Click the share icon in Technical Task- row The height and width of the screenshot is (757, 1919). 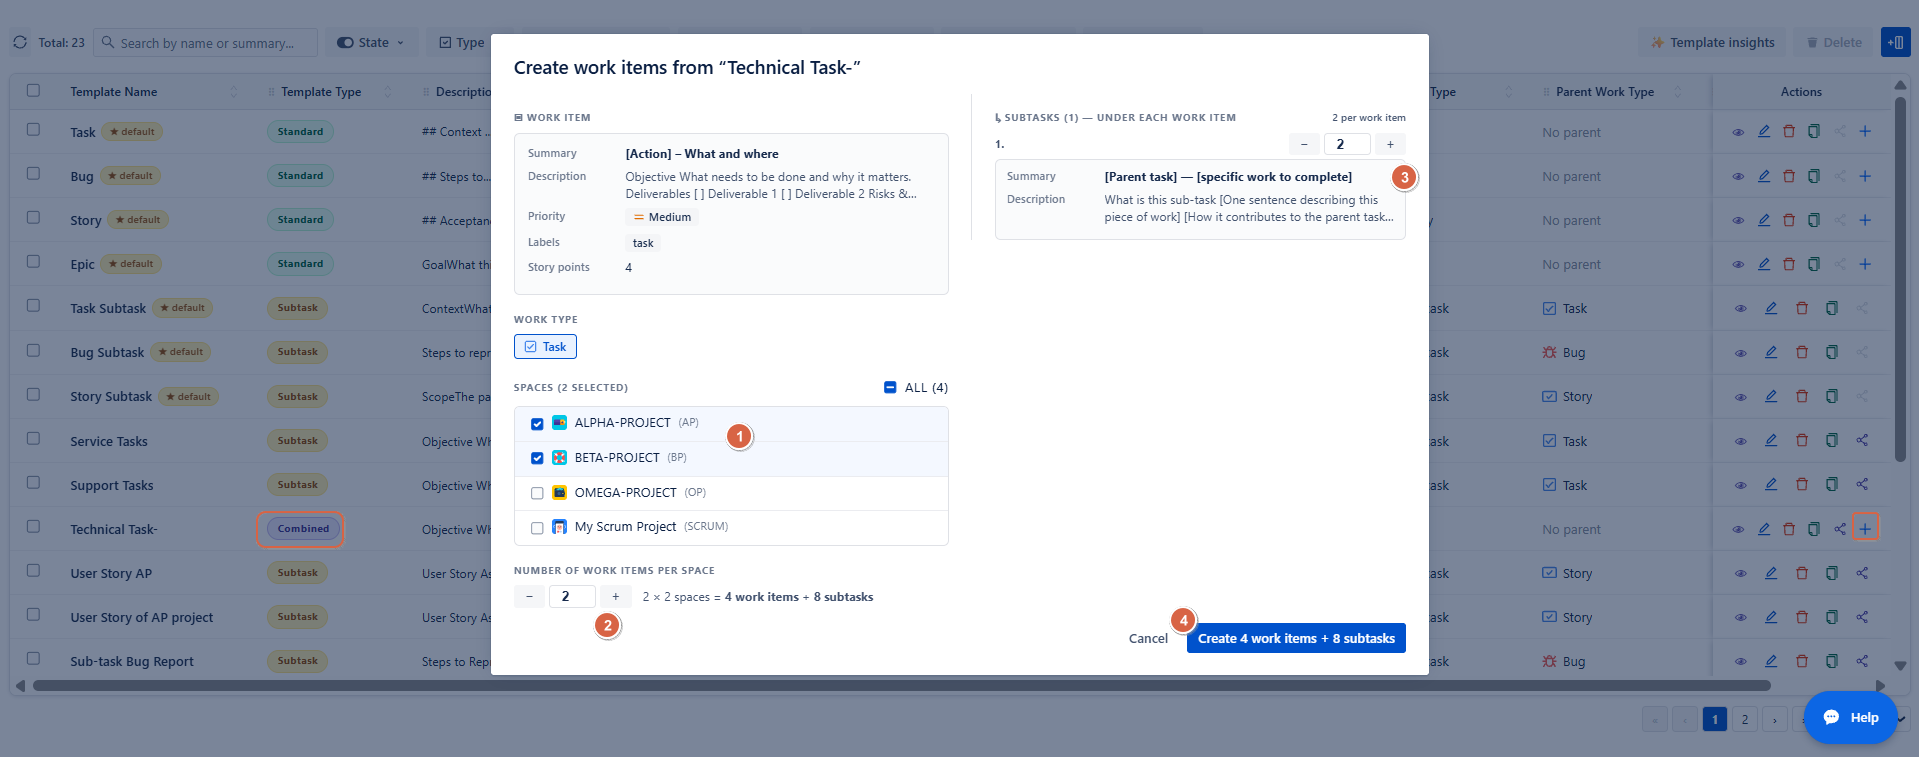click(x=1840, y=529)
